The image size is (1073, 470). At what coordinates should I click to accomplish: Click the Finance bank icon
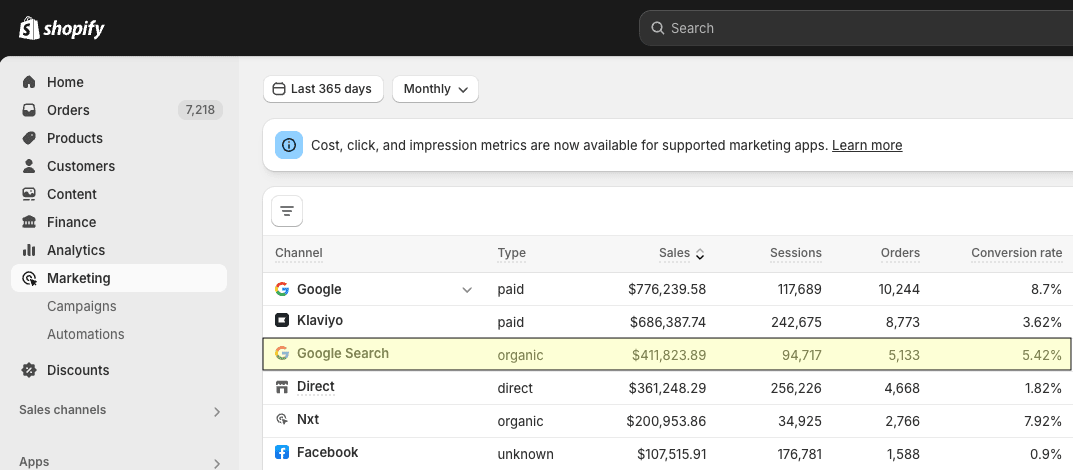click(29, 222)
